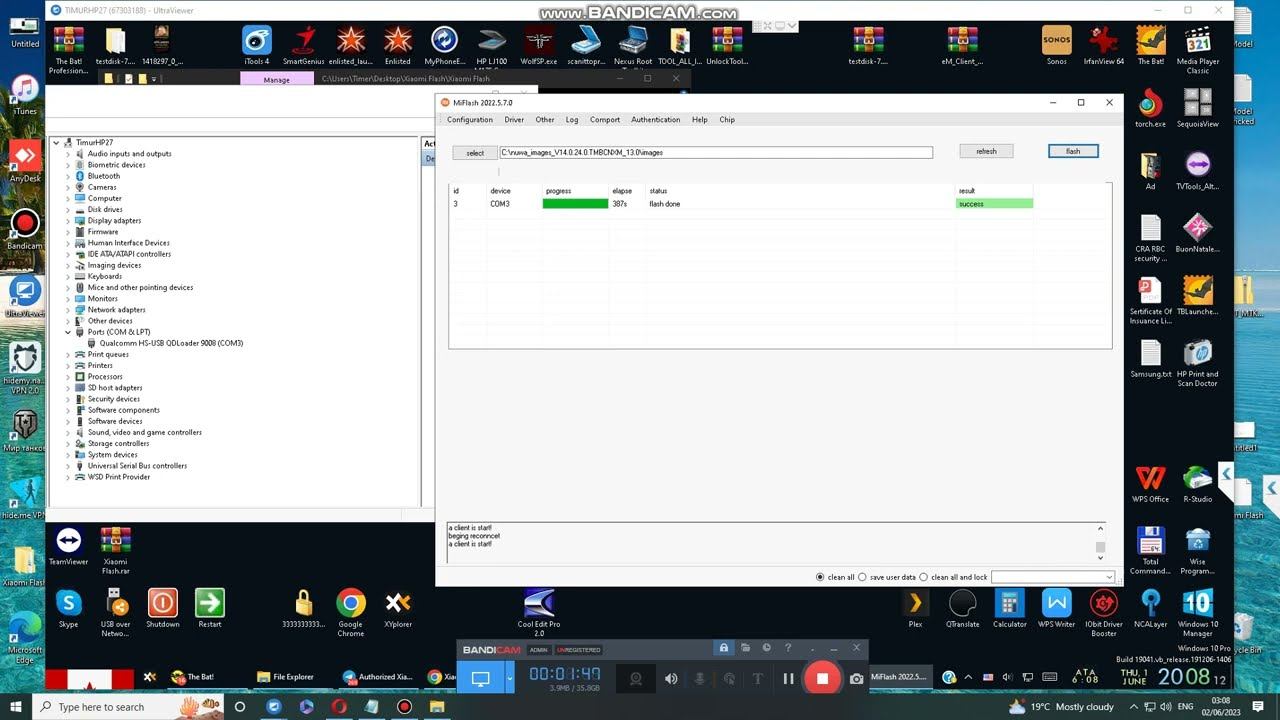Open Google Chrome desktop shortcut
The width and height of the screenshot is (1280, 720).
click(x=350, y=604)
